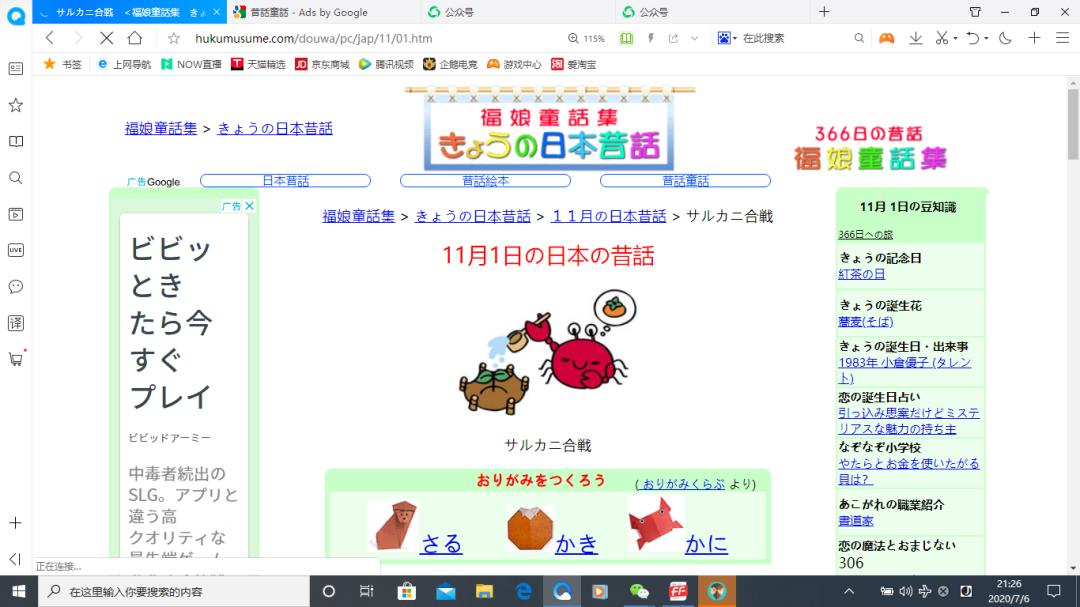Image resolution: width=1080 pixels, height=607 pixels.
Task: Open the さる origami link
Action: click(443, 543)
